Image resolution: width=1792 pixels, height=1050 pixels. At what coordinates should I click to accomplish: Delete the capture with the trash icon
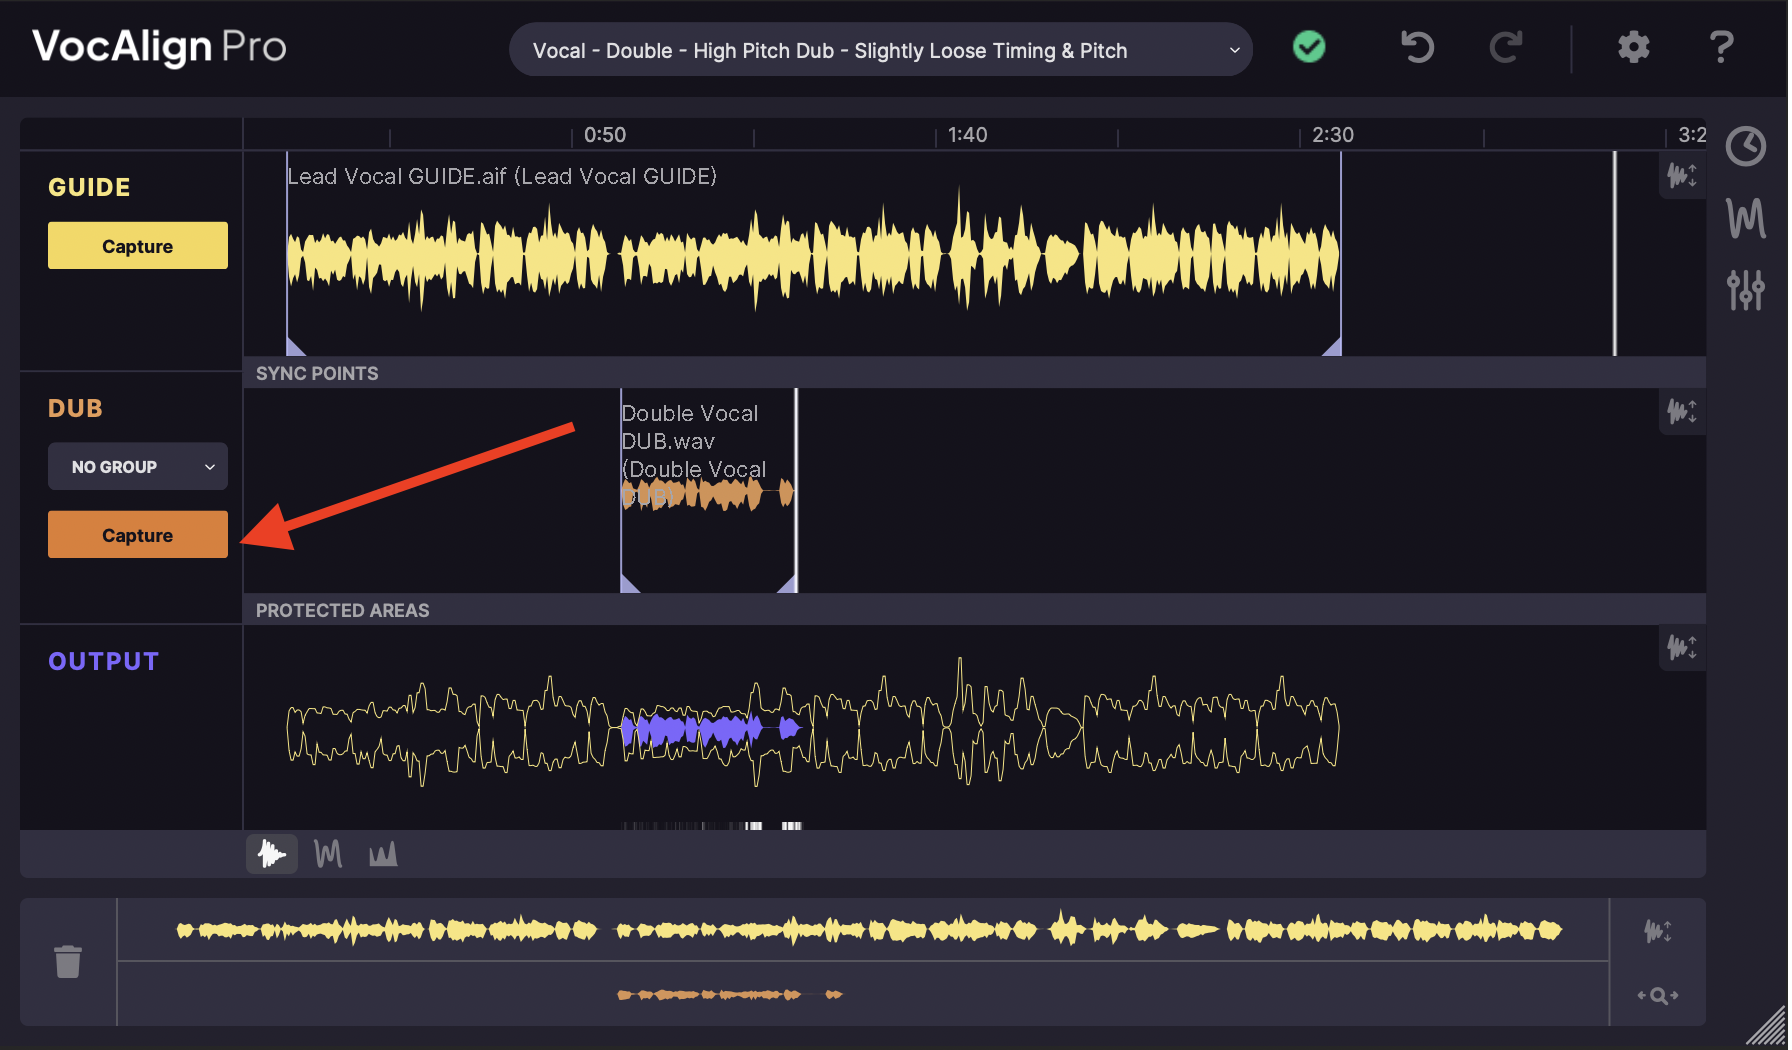click(x=68, y=961)
